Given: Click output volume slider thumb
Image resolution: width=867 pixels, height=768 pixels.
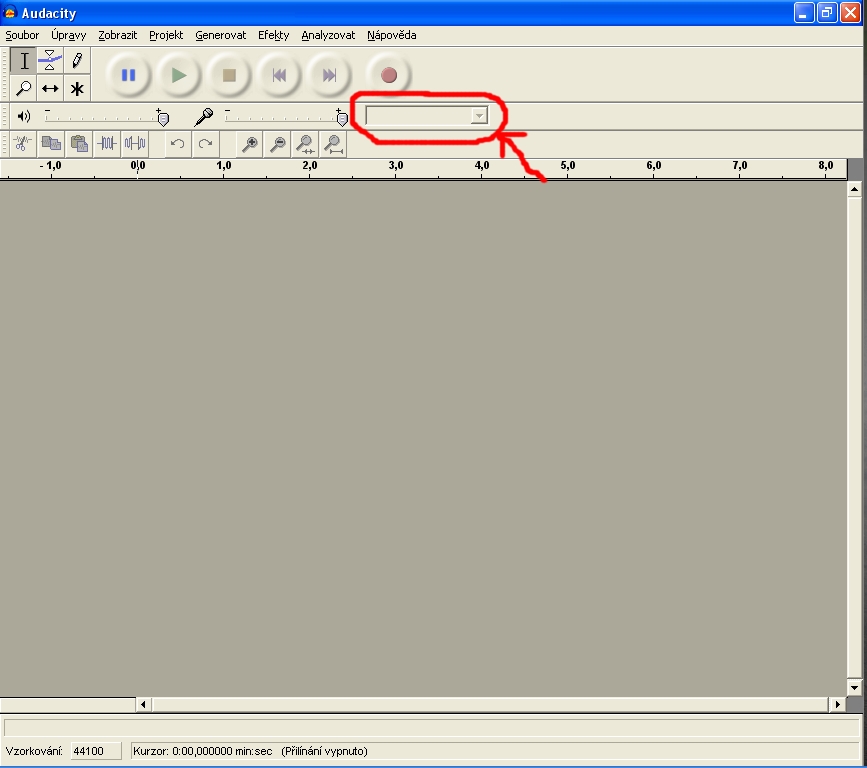Looking at the screenshot, I should coord(163,117).
